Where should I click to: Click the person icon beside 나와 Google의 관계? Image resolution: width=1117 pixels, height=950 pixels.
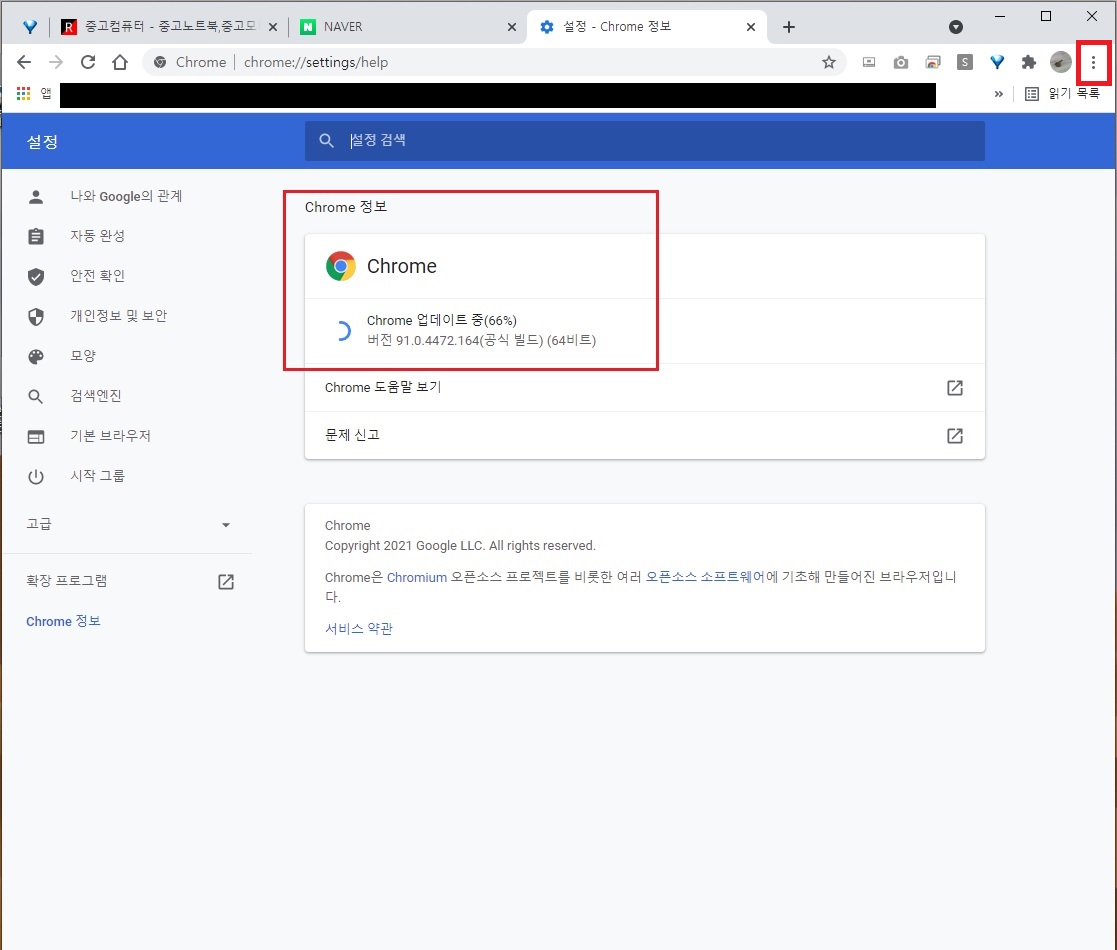coord(36,197)
